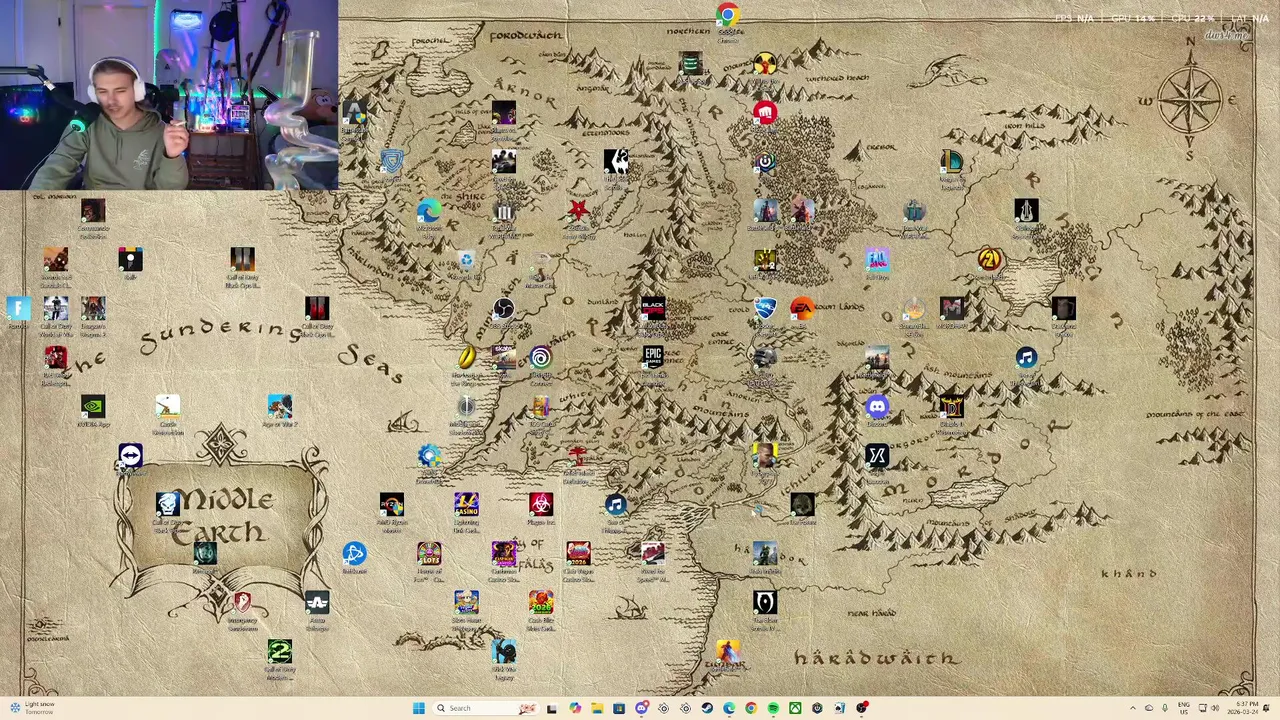The height and width of the screenshot is (720, 1280).
Task: Select the Halo desktop icon
Action: [765, 554]
